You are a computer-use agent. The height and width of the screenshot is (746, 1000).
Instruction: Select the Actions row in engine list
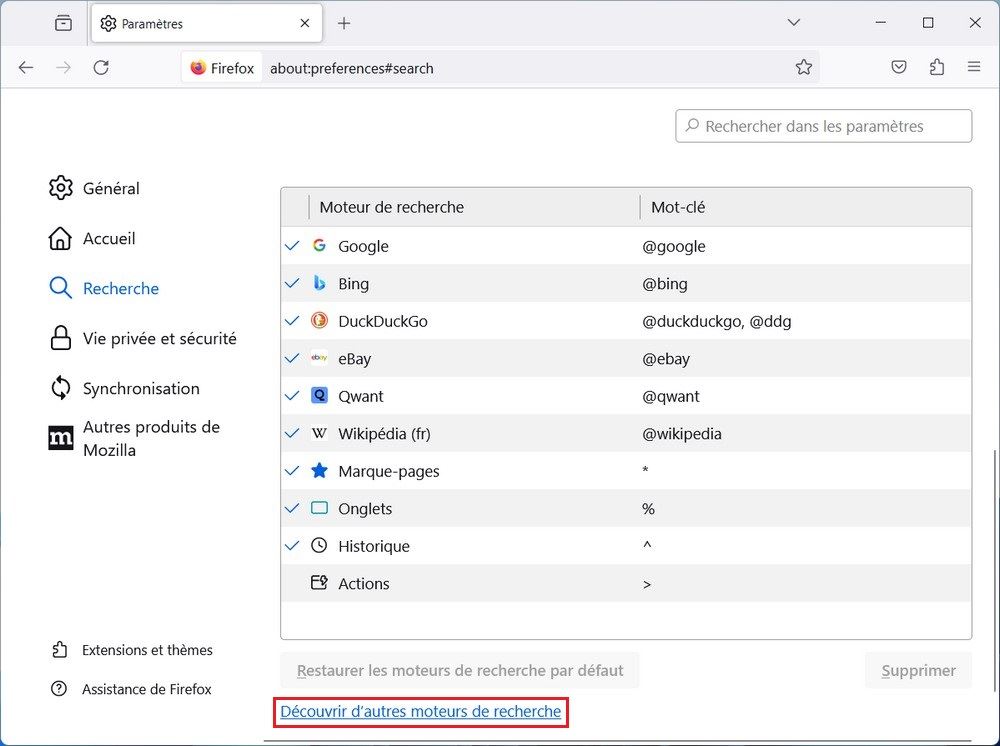pyautogui.click(x=364, y=584)
